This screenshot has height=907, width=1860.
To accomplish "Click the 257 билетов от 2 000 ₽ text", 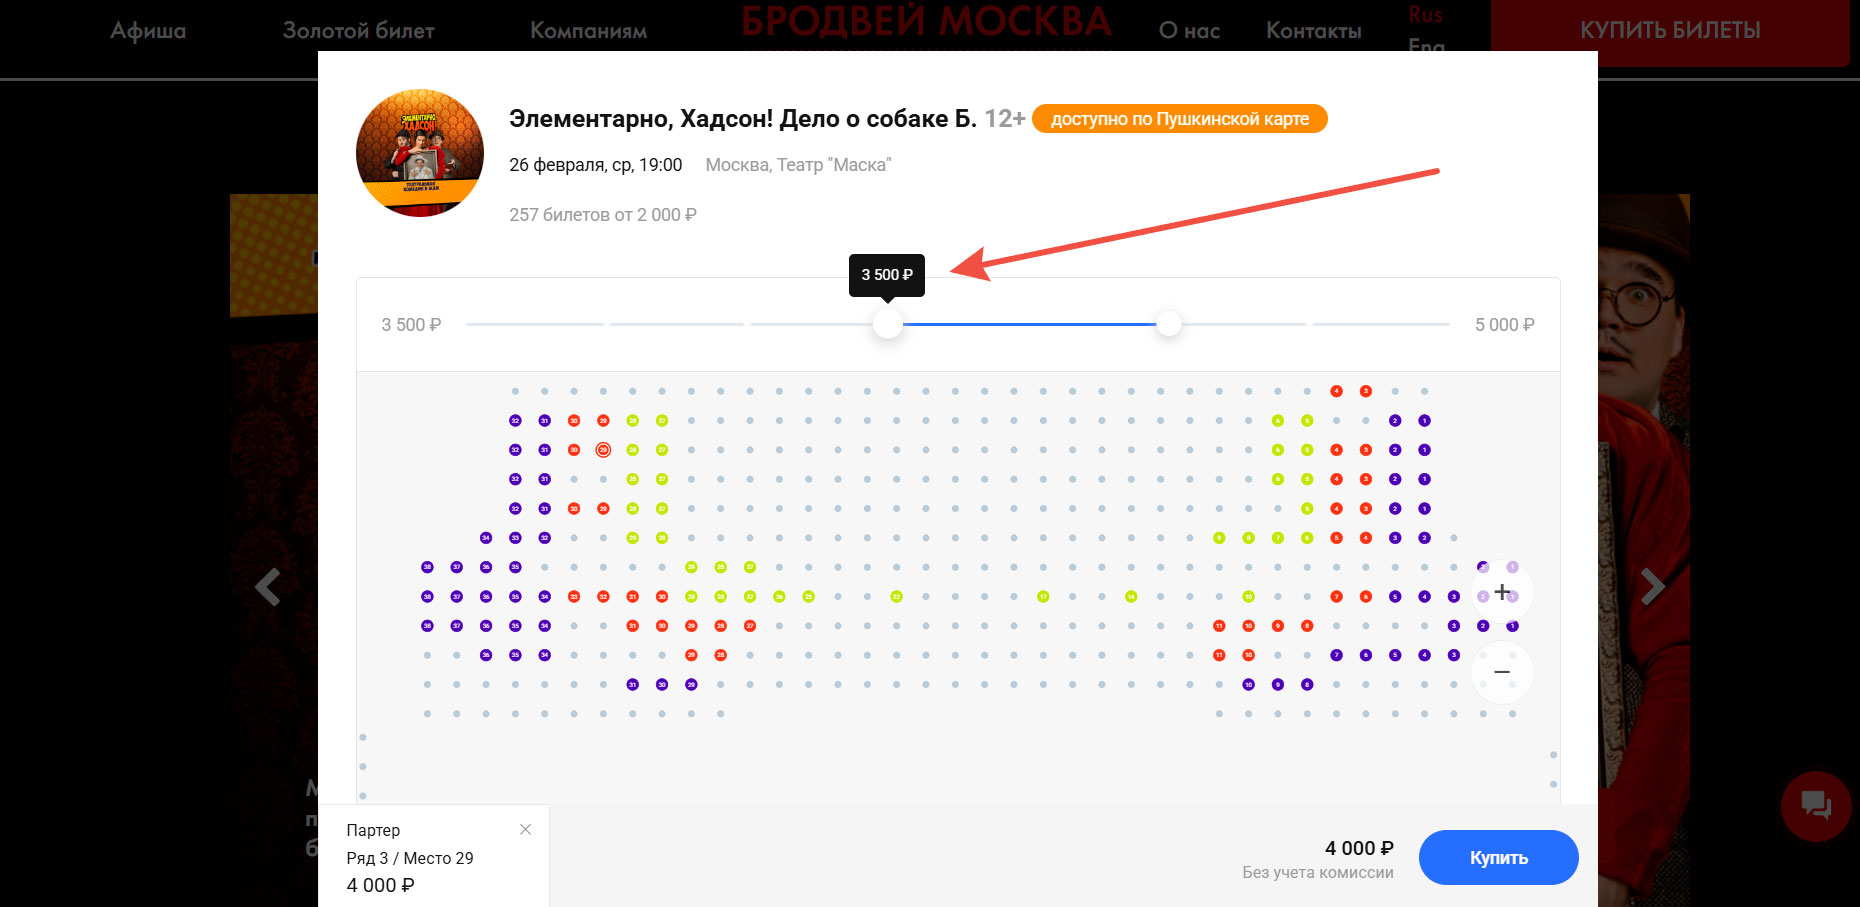I will [x=603, y=215].
